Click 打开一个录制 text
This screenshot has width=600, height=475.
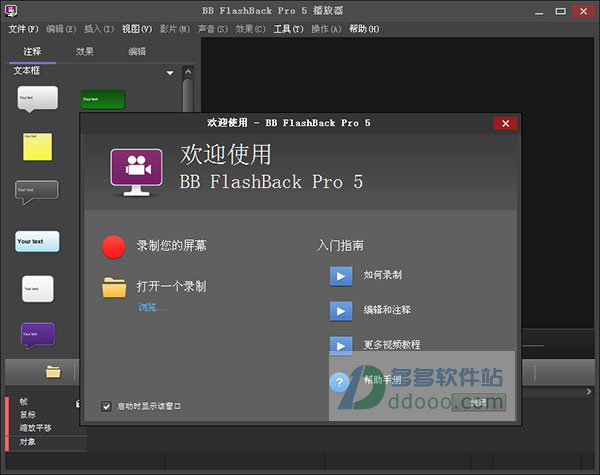click(x=171, y=286)
